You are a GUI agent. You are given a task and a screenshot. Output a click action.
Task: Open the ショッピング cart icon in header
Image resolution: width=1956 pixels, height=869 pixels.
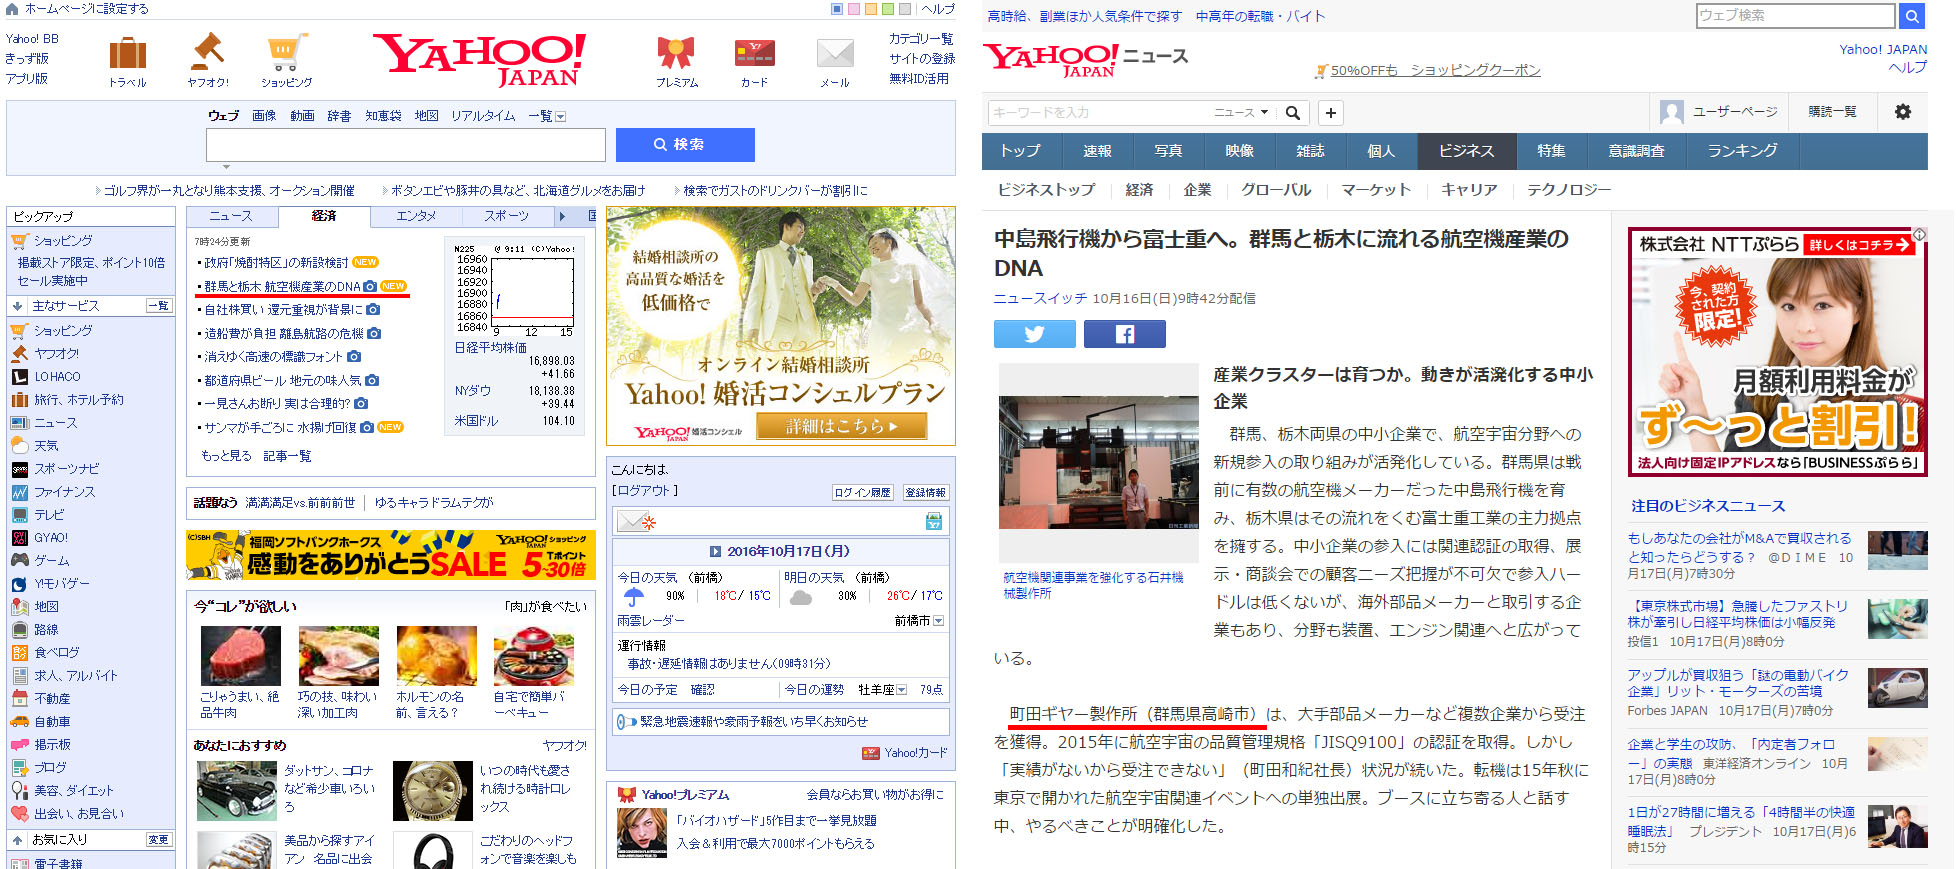[286, 52]
